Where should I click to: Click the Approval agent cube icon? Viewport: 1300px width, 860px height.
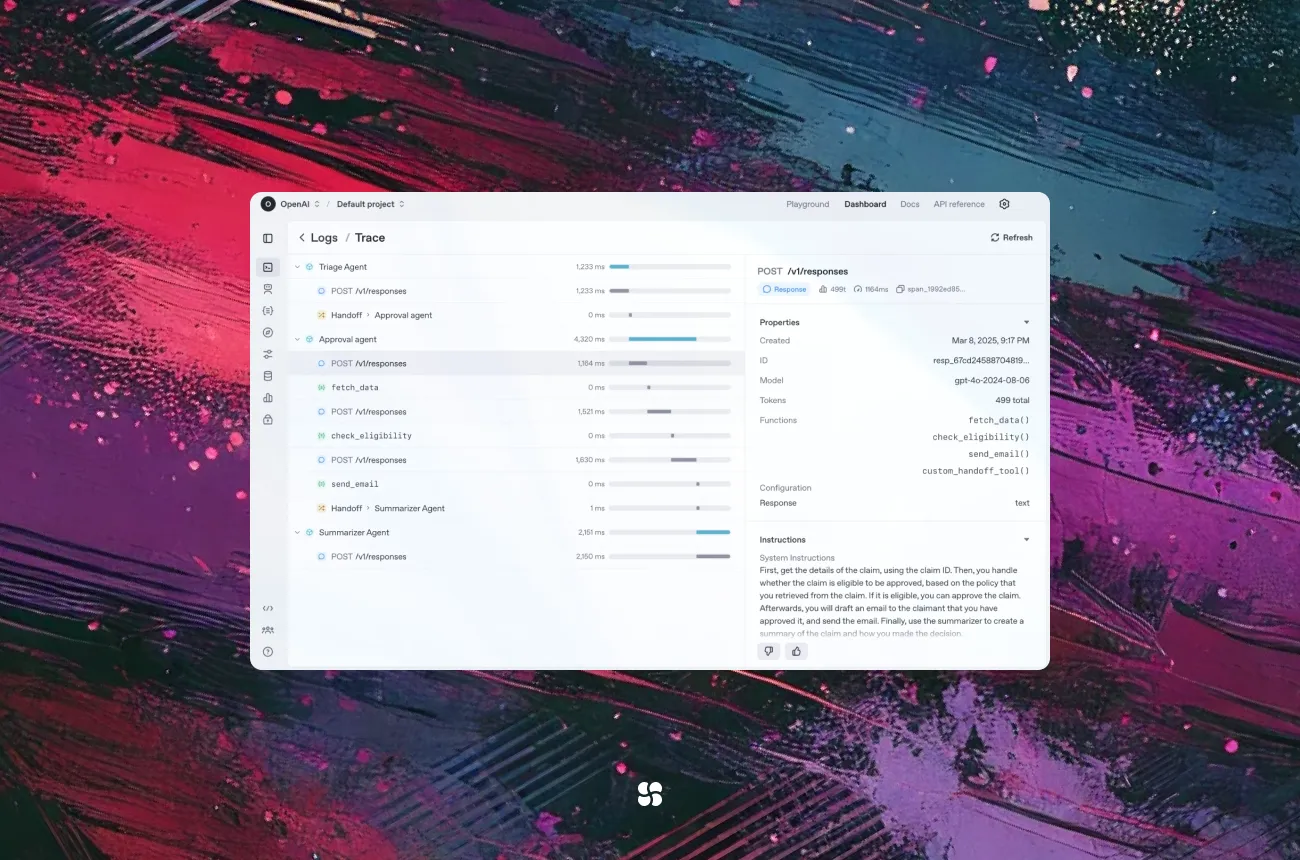click(x=310, y=340)
